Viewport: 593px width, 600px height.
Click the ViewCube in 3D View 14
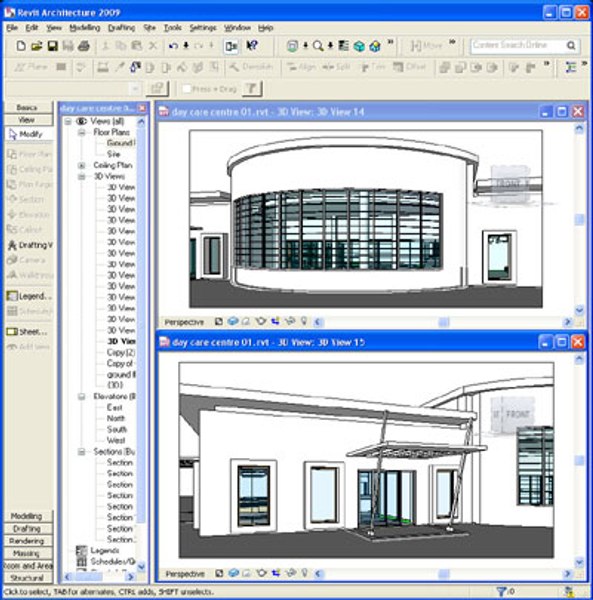coord(510,183)
